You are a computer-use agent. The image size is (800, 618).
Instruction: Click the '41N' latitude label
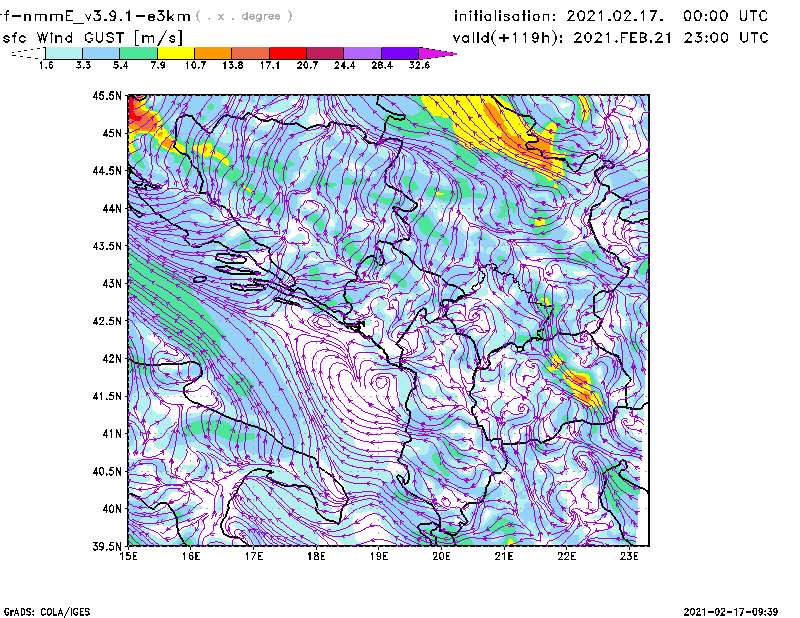[x=112, y=434]
